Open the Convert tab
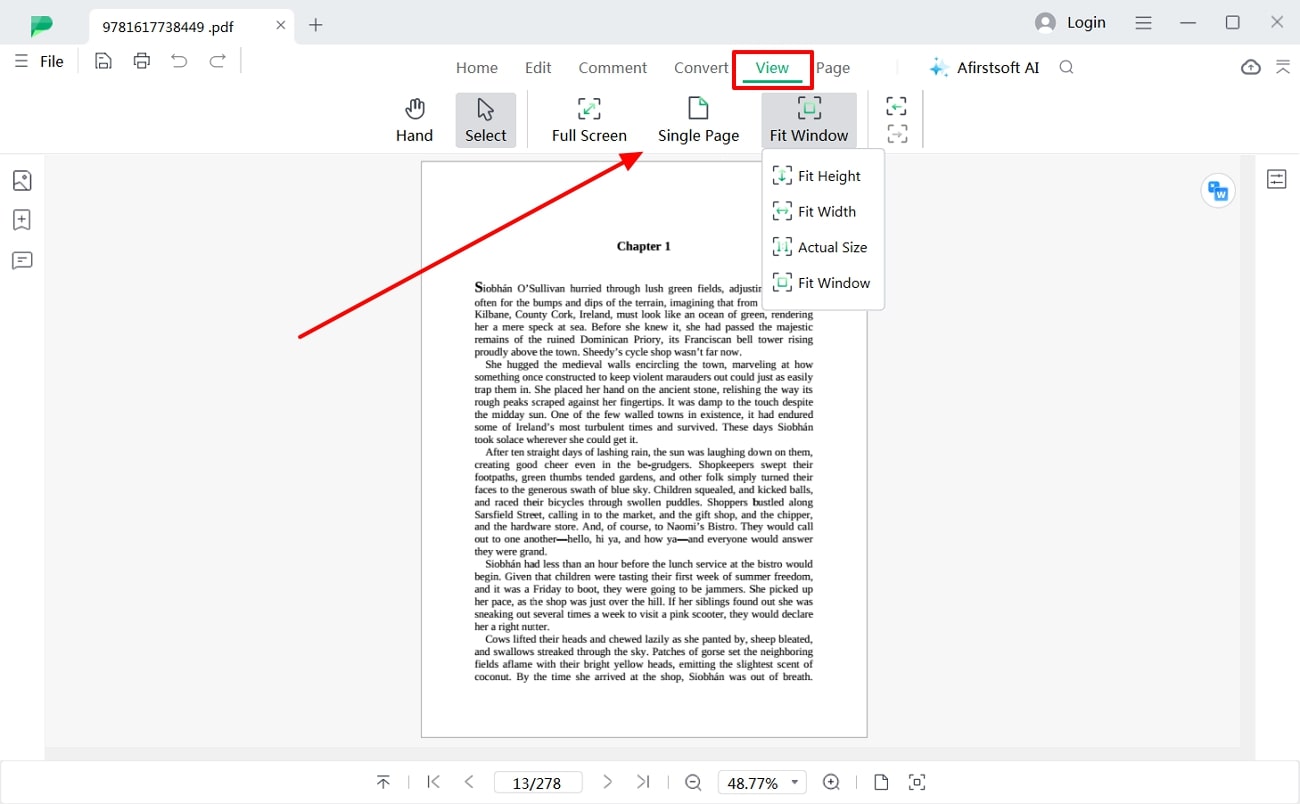Viewport: 1300px width, 804px height. click(x=701, y=68)
